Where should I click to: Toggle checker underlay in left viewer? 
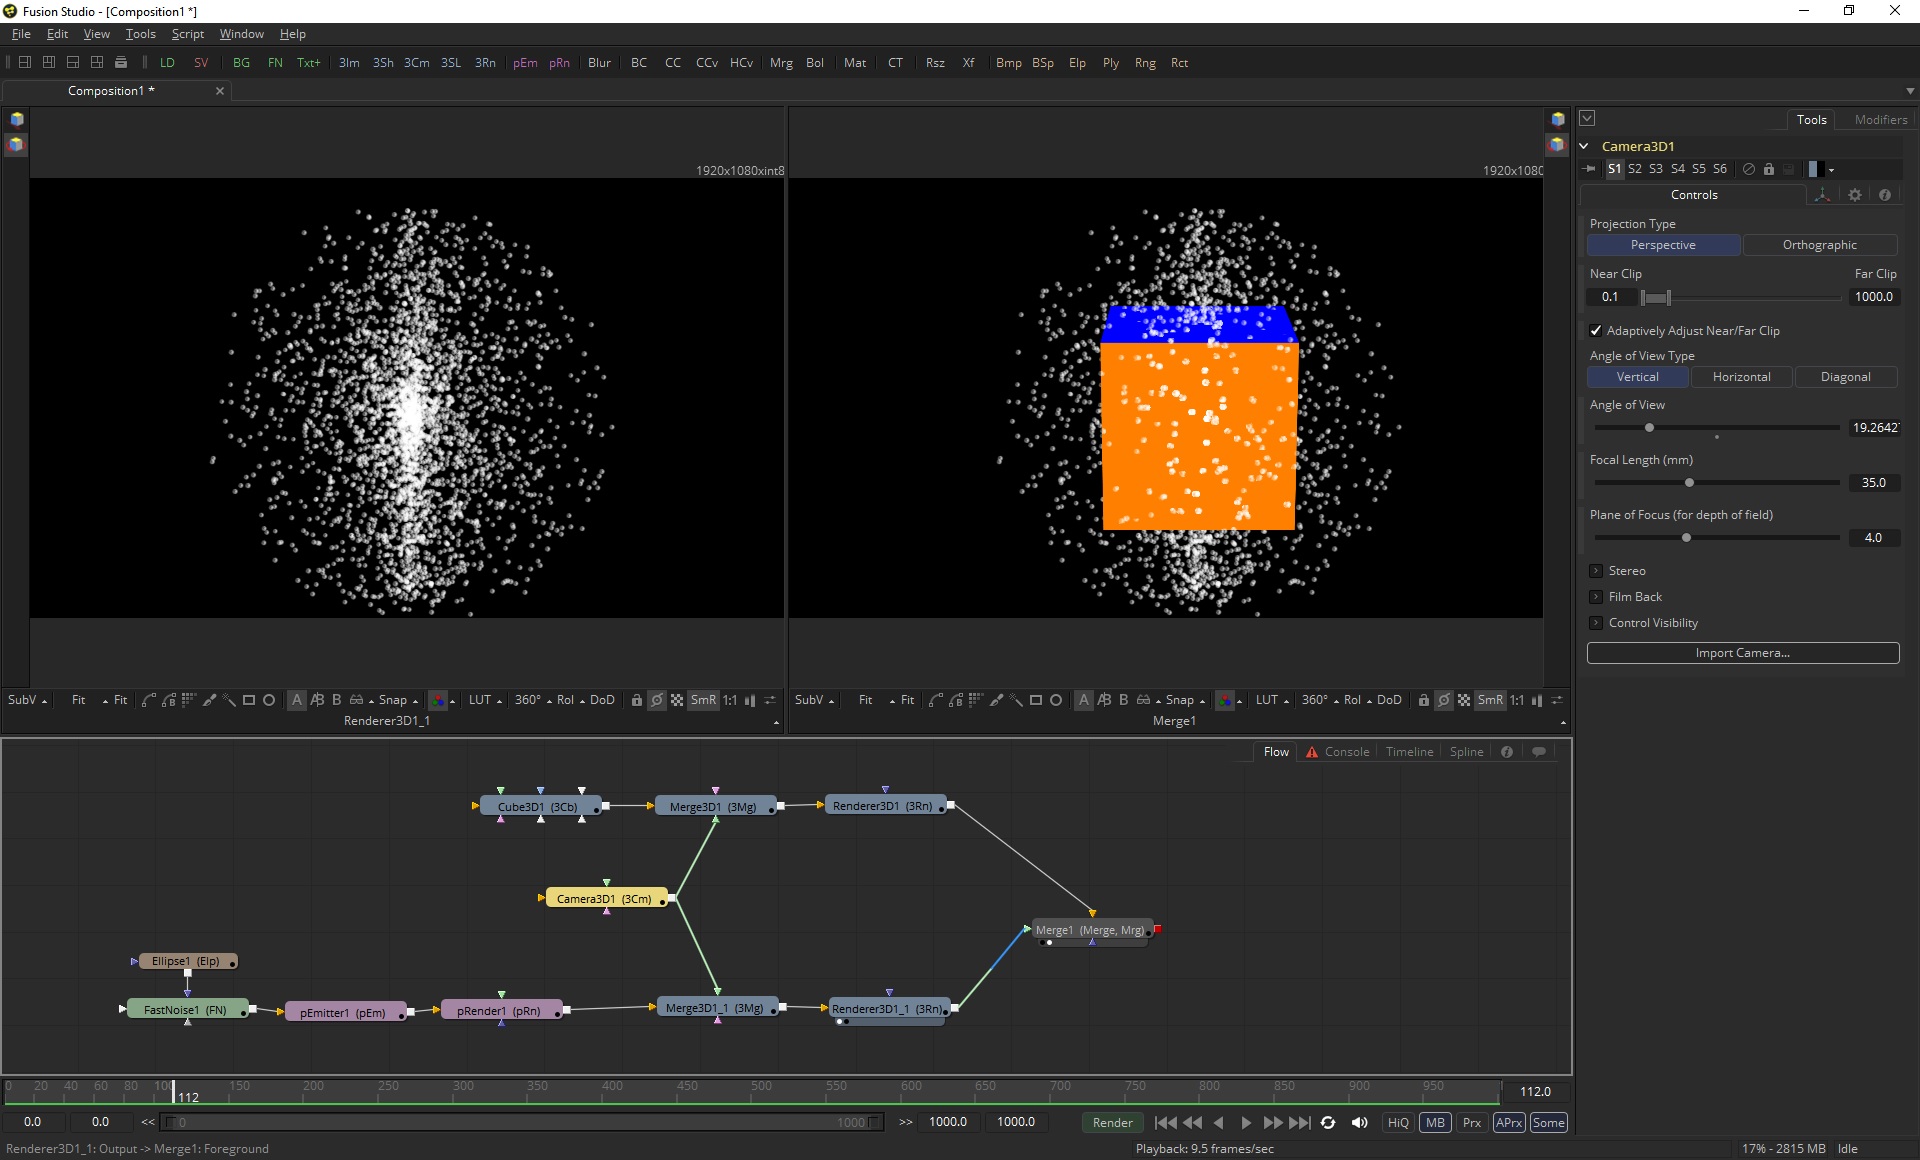coord(677,700)
